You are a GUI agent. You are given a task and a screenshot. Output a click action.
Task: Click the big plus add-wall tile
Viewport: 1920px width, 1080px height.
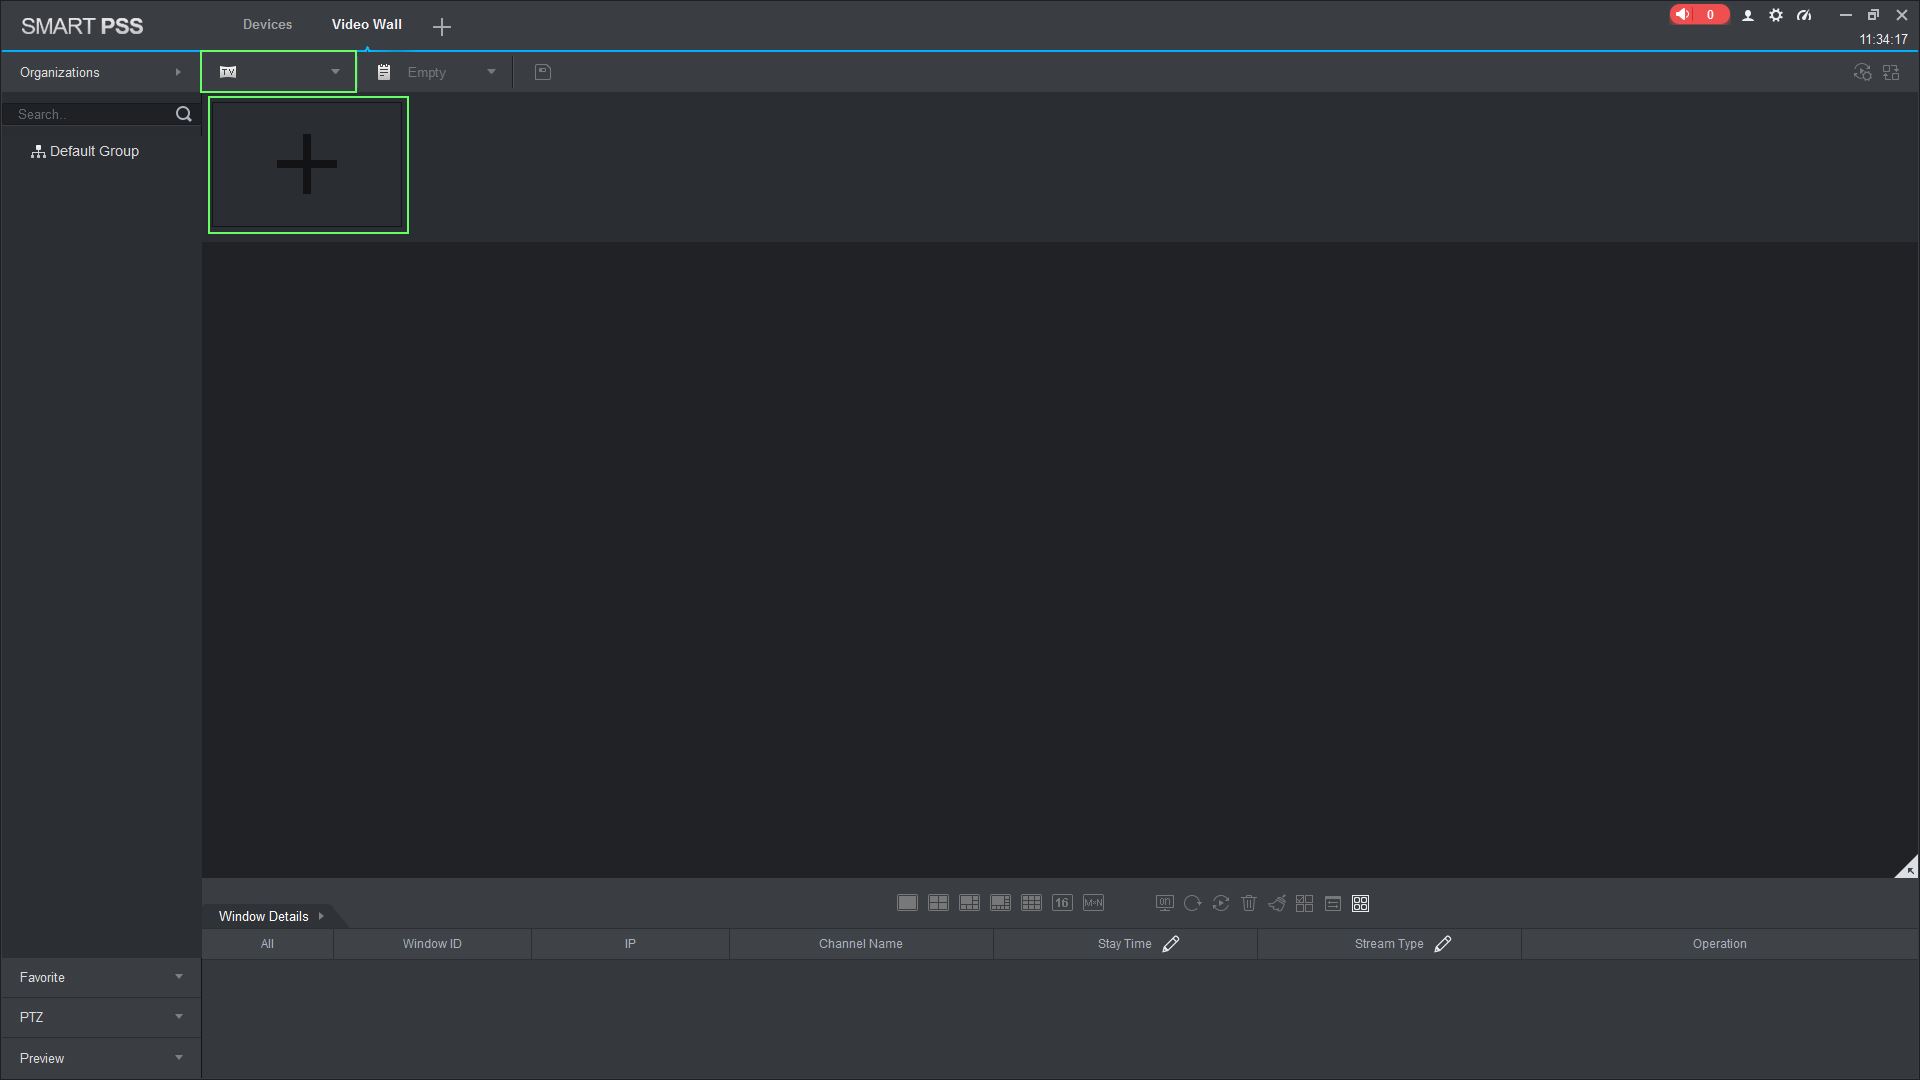[307, 165]
